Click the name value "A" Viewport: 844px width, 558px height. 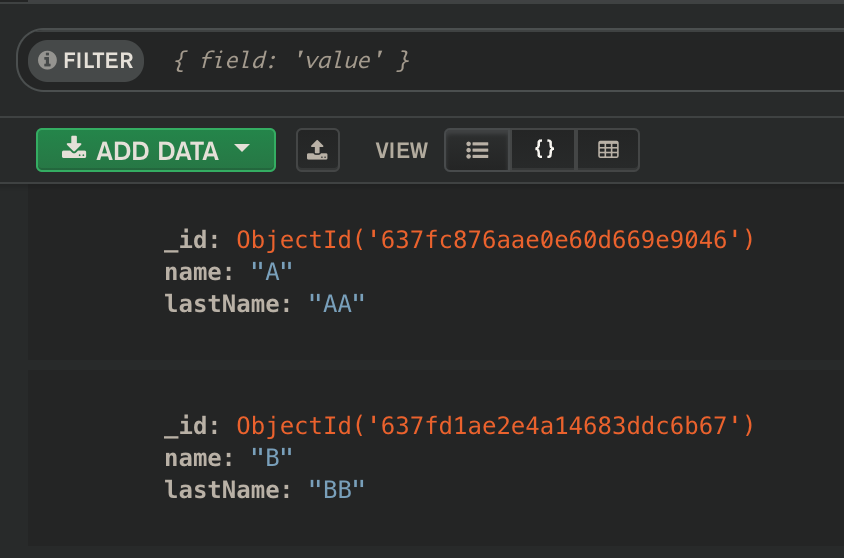(x=272, y=272)
